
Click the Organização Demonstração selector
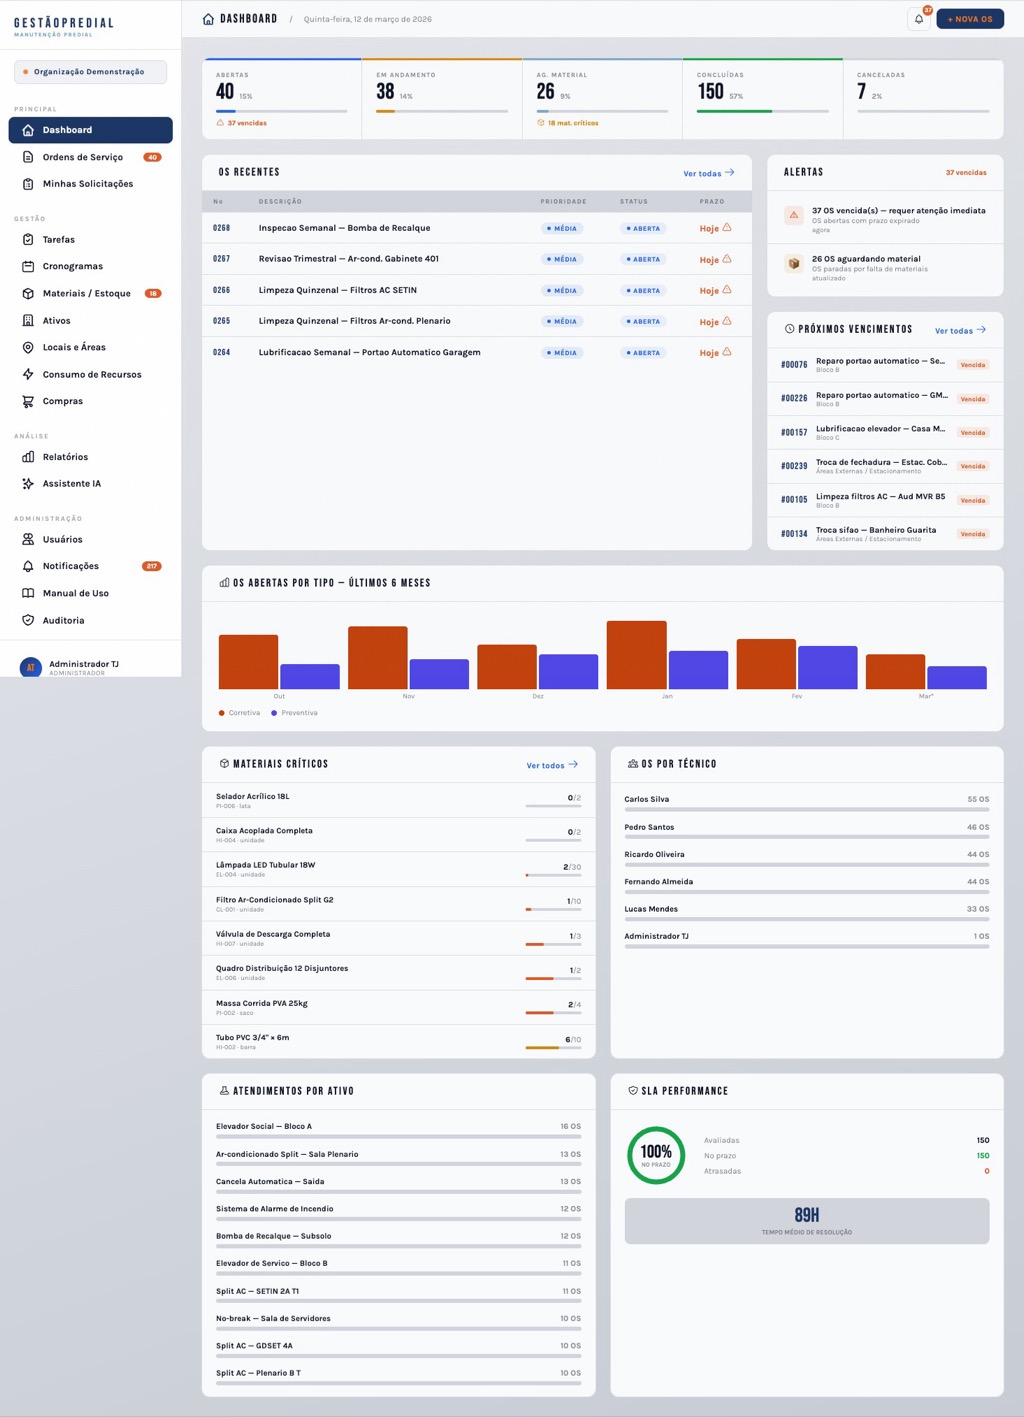pos(90,71)
